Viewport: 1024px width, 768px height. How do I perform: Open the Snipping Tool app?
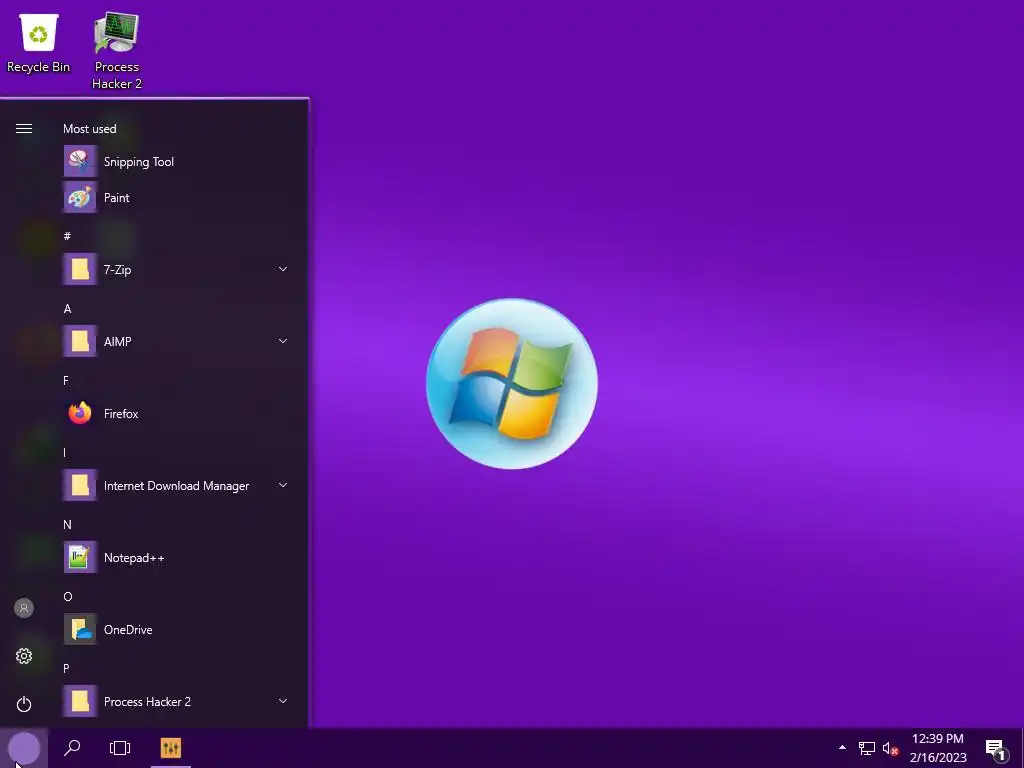click(x=176, y=161)
